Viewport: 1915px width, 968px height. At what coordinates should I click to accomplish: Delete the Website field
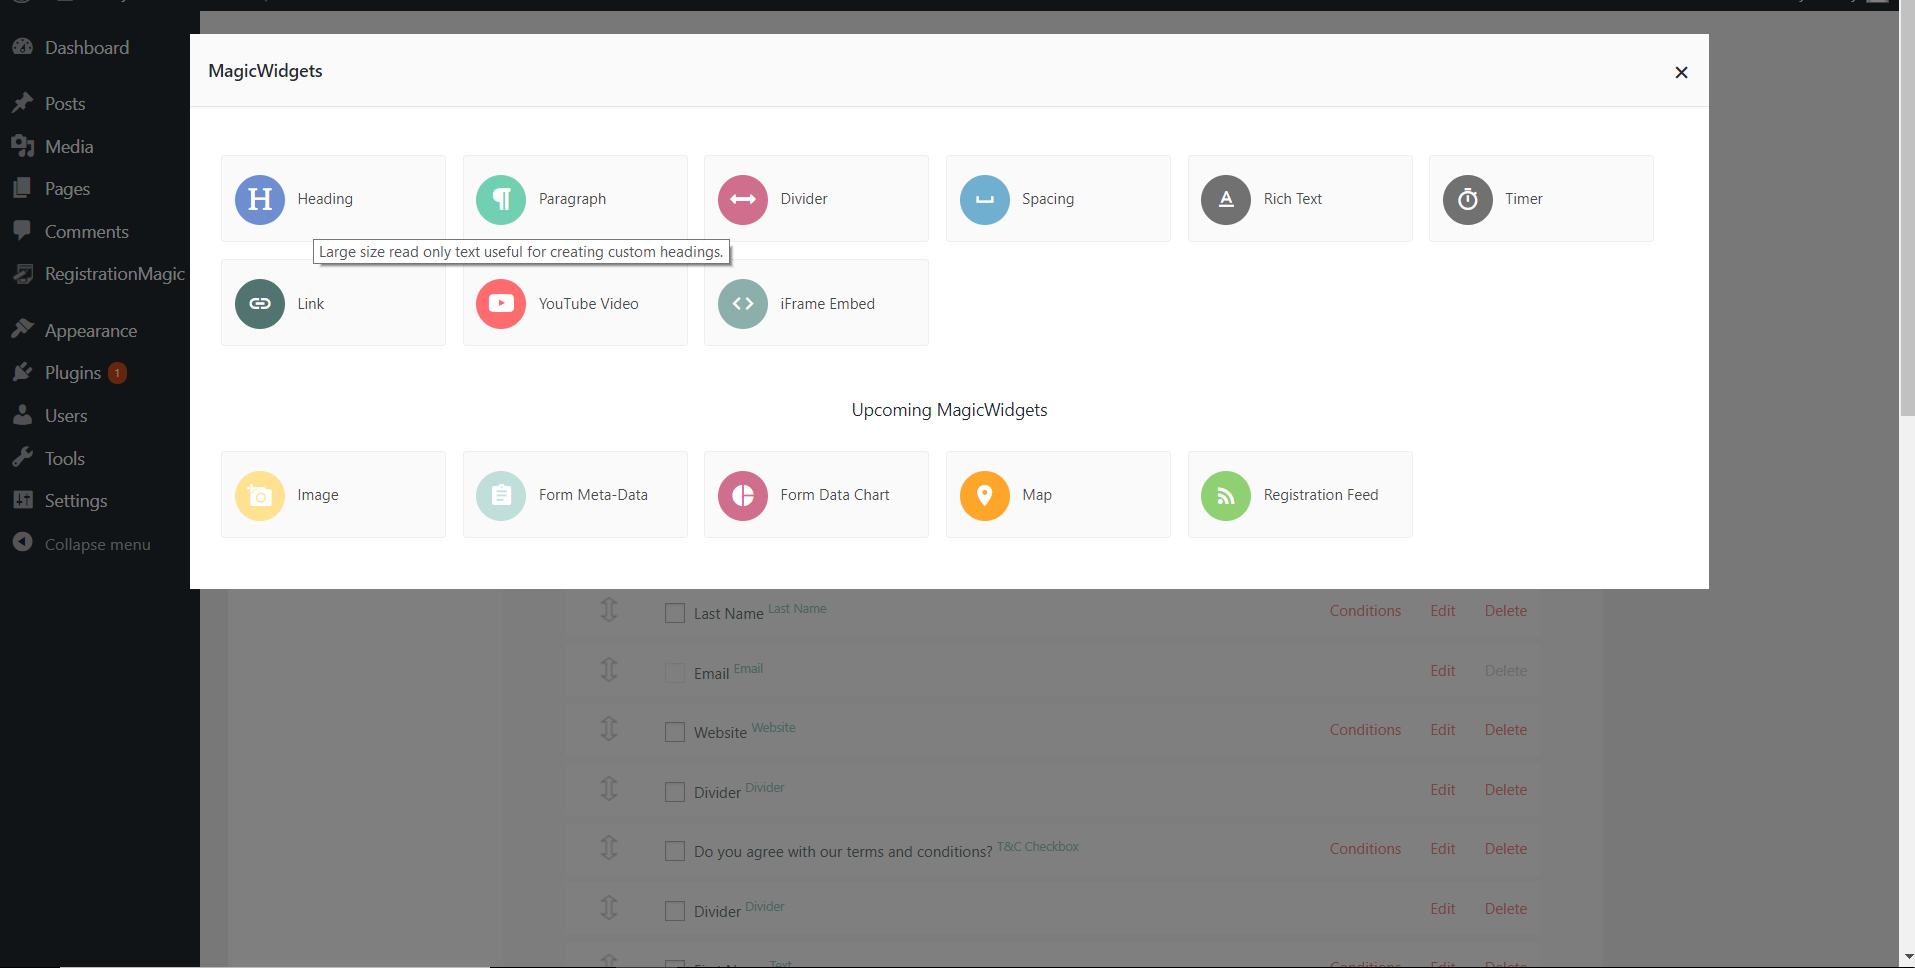tap(1505, 730)
